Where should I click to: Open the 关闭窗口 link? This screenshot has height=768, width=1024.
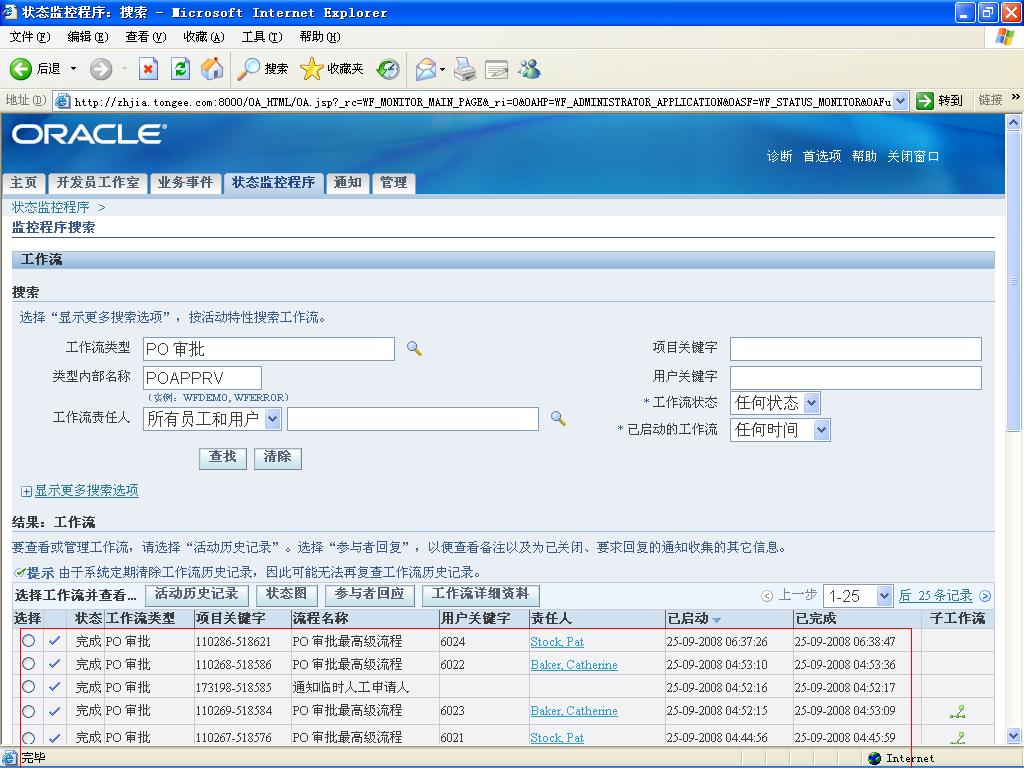click(913, 156)
